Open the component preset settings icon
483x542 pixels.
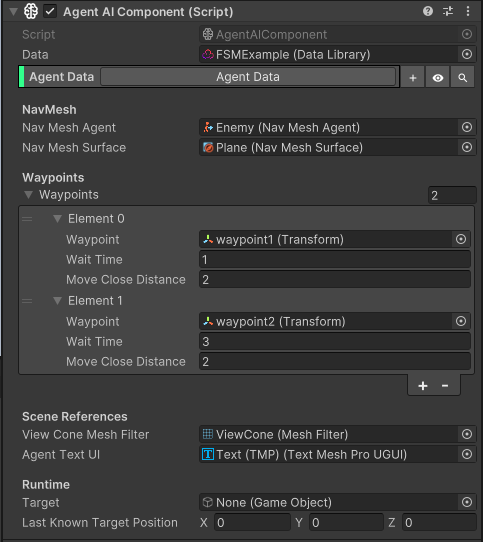click(x=448, y=11)
